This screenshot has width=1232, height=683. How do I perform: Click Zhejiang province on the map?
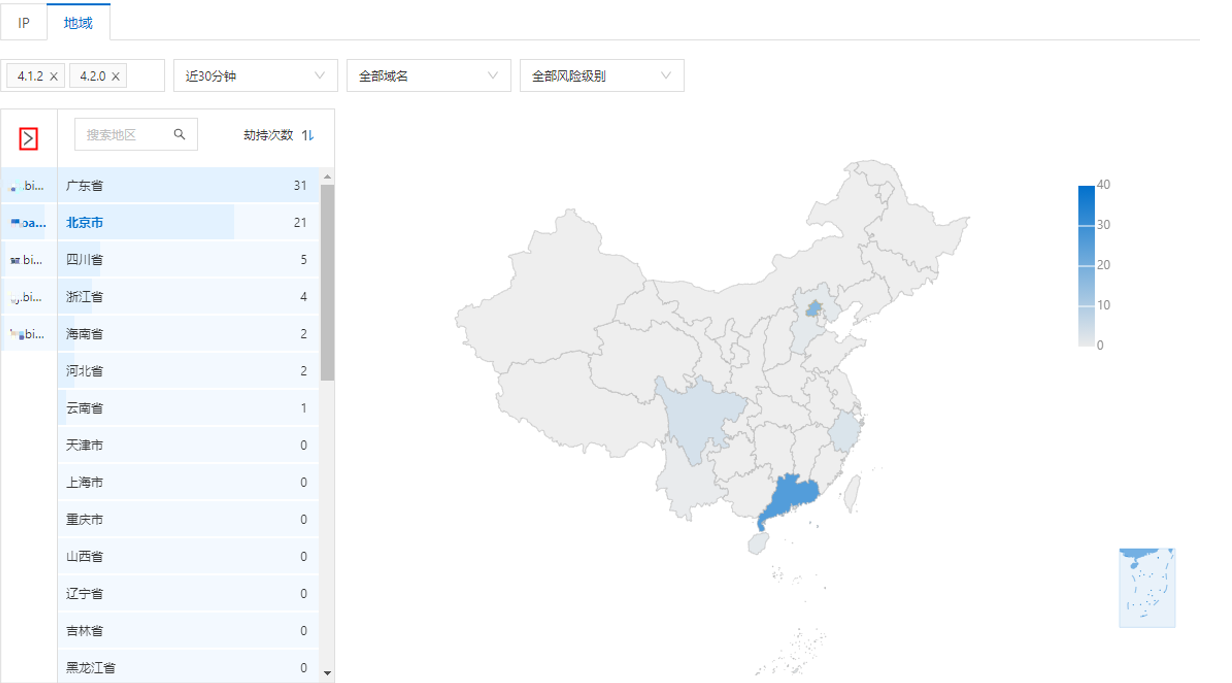(x=848, y=432)
